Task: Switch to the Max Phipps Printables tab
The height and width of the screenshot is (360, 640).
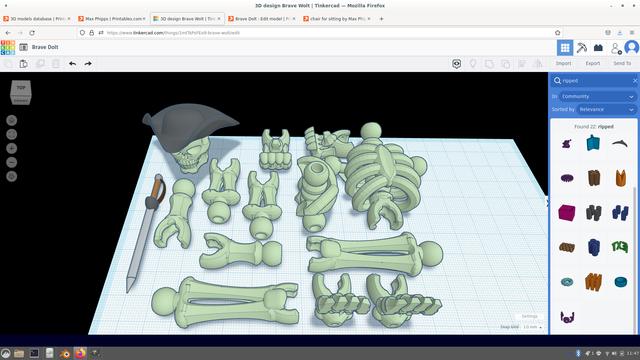Action: 111,19
